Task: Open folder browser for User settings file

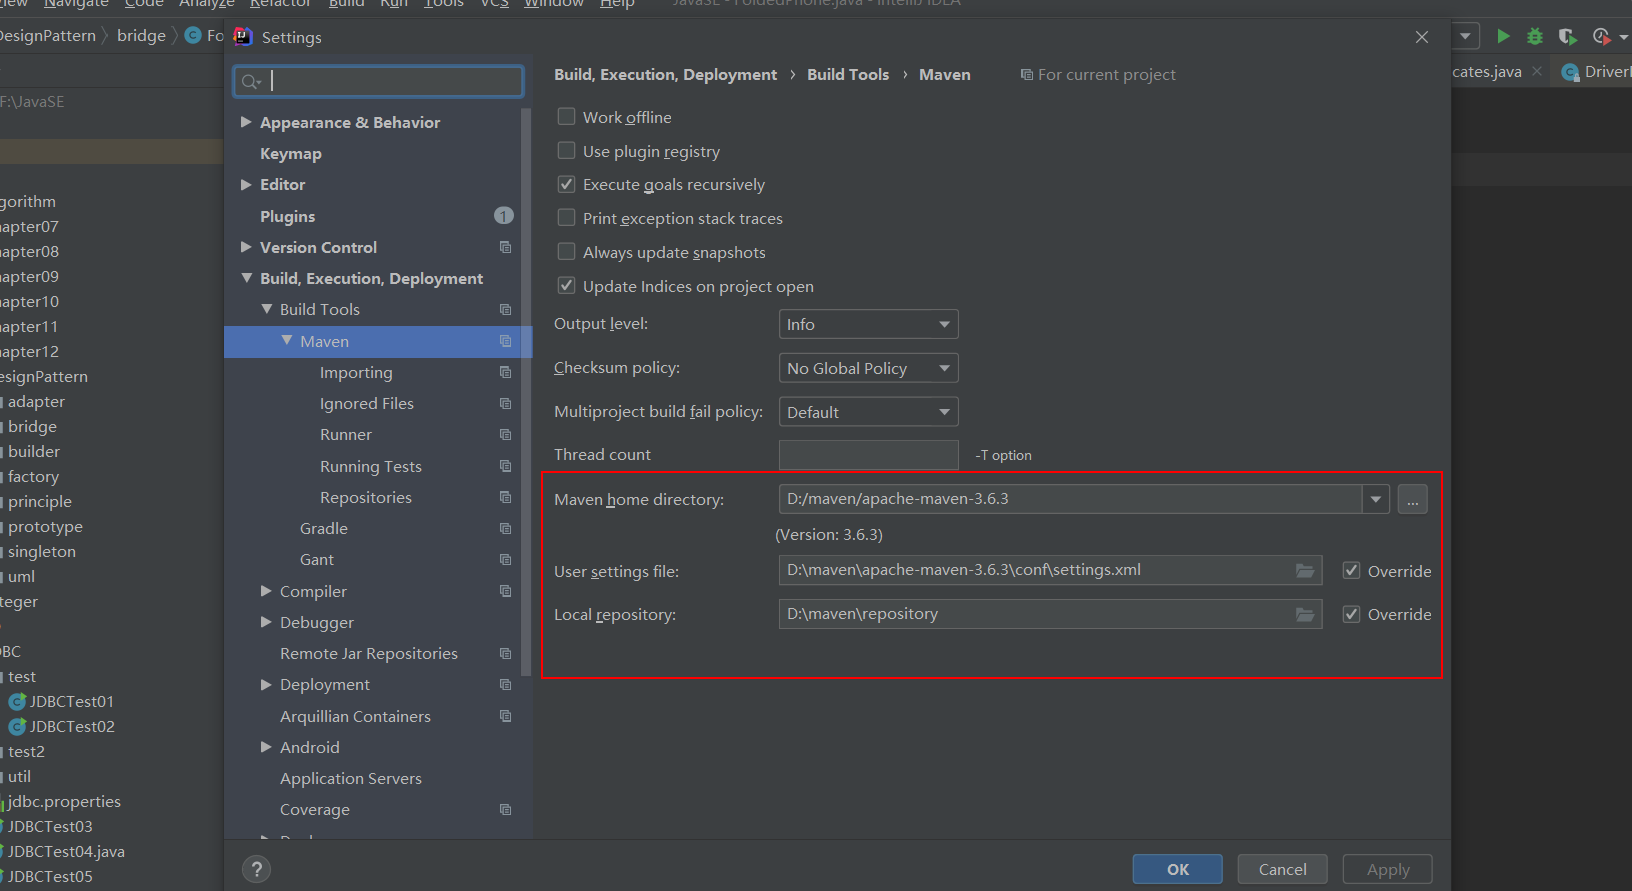Action: (1305, 570)
